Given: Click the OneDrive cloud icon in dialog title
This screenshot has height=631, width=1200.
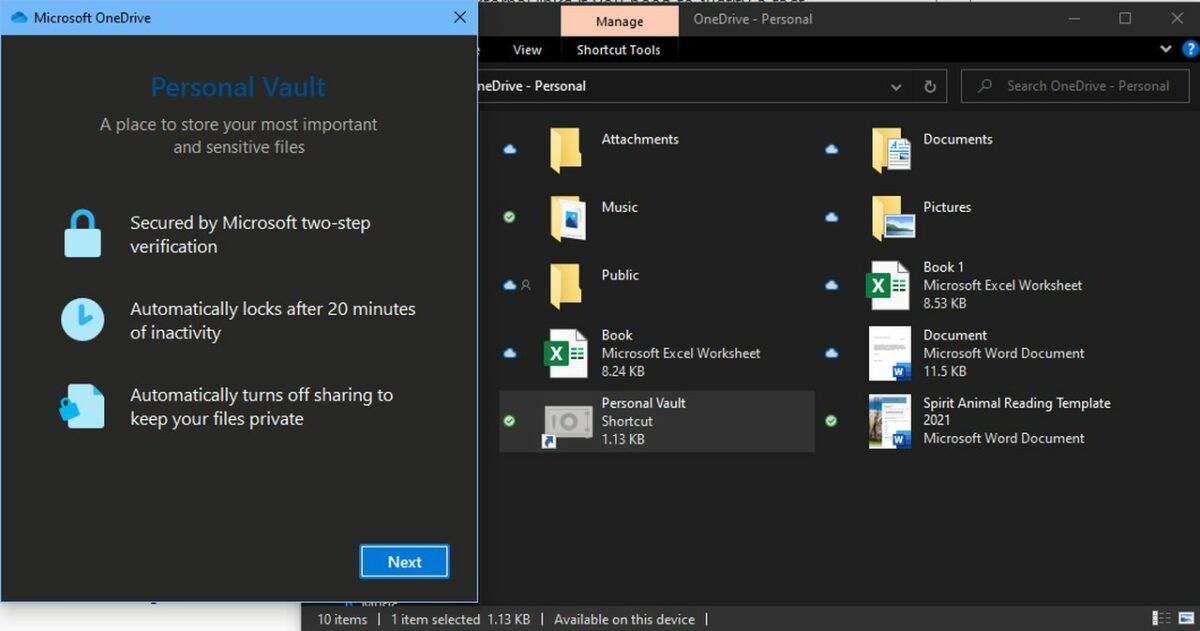Looking at the screenshot, I should (x=18, y=18).
